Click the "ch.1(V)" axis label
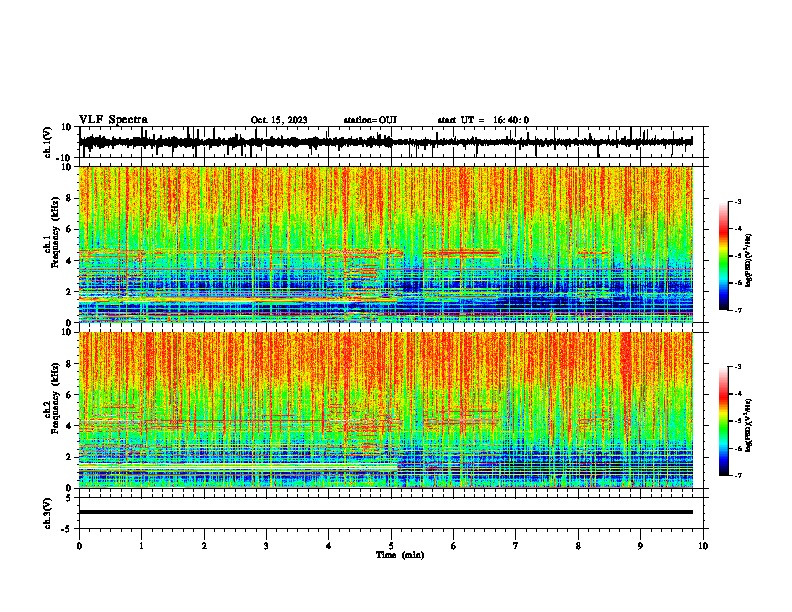This screenshot has height=612, width=792. (x=48, y=142)
